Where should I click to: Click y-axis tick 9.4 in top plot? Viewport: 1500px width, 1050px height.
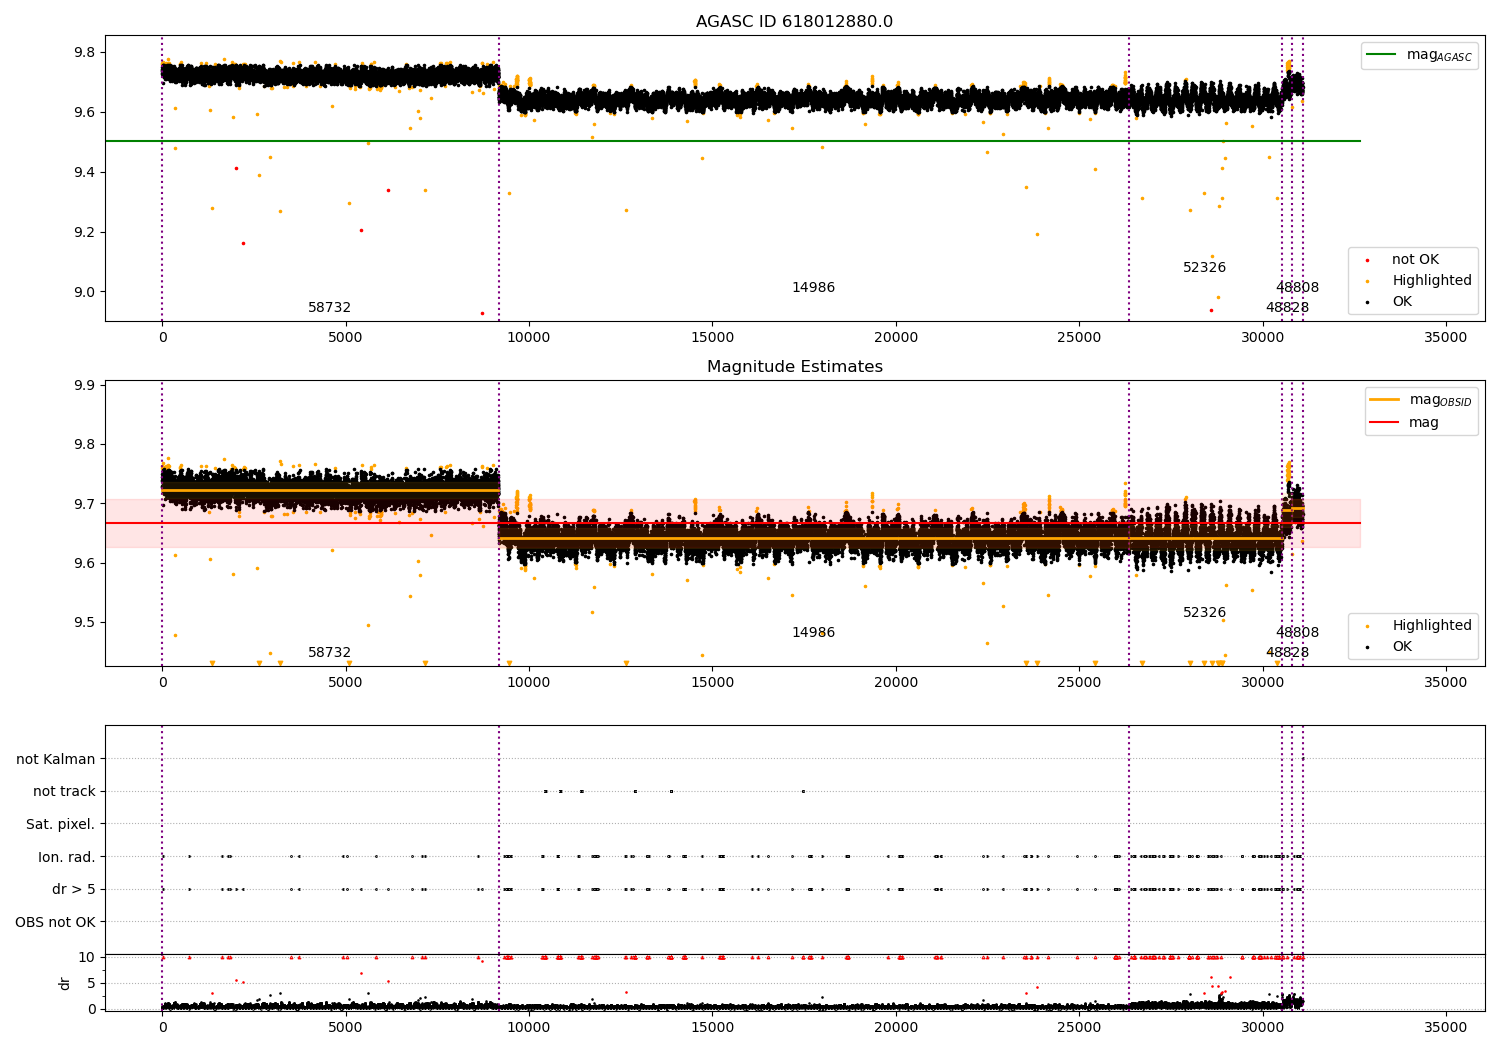84,172
